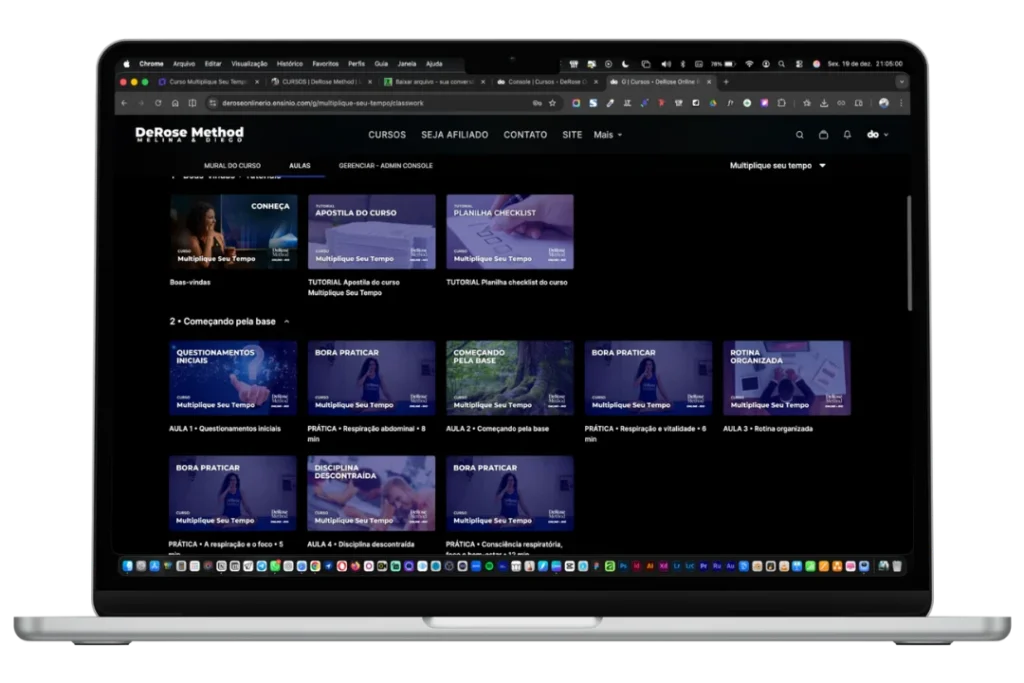Go to the CURSOS page
1024x683 pixels.
(387, 135)
